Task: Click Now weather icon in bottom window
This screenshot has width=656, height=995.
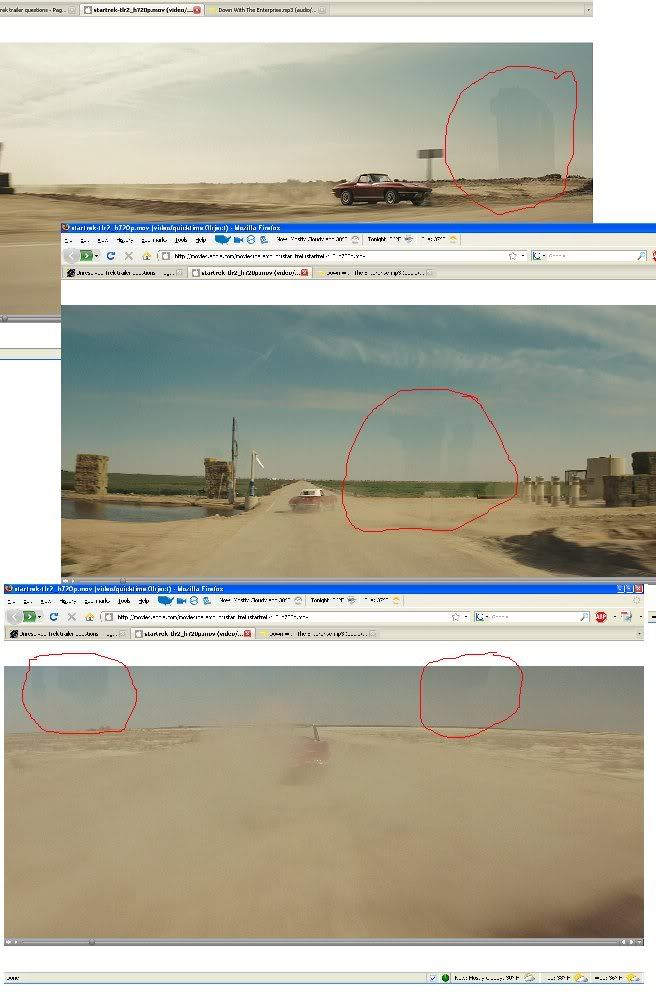Action: (x=298, y=600)
